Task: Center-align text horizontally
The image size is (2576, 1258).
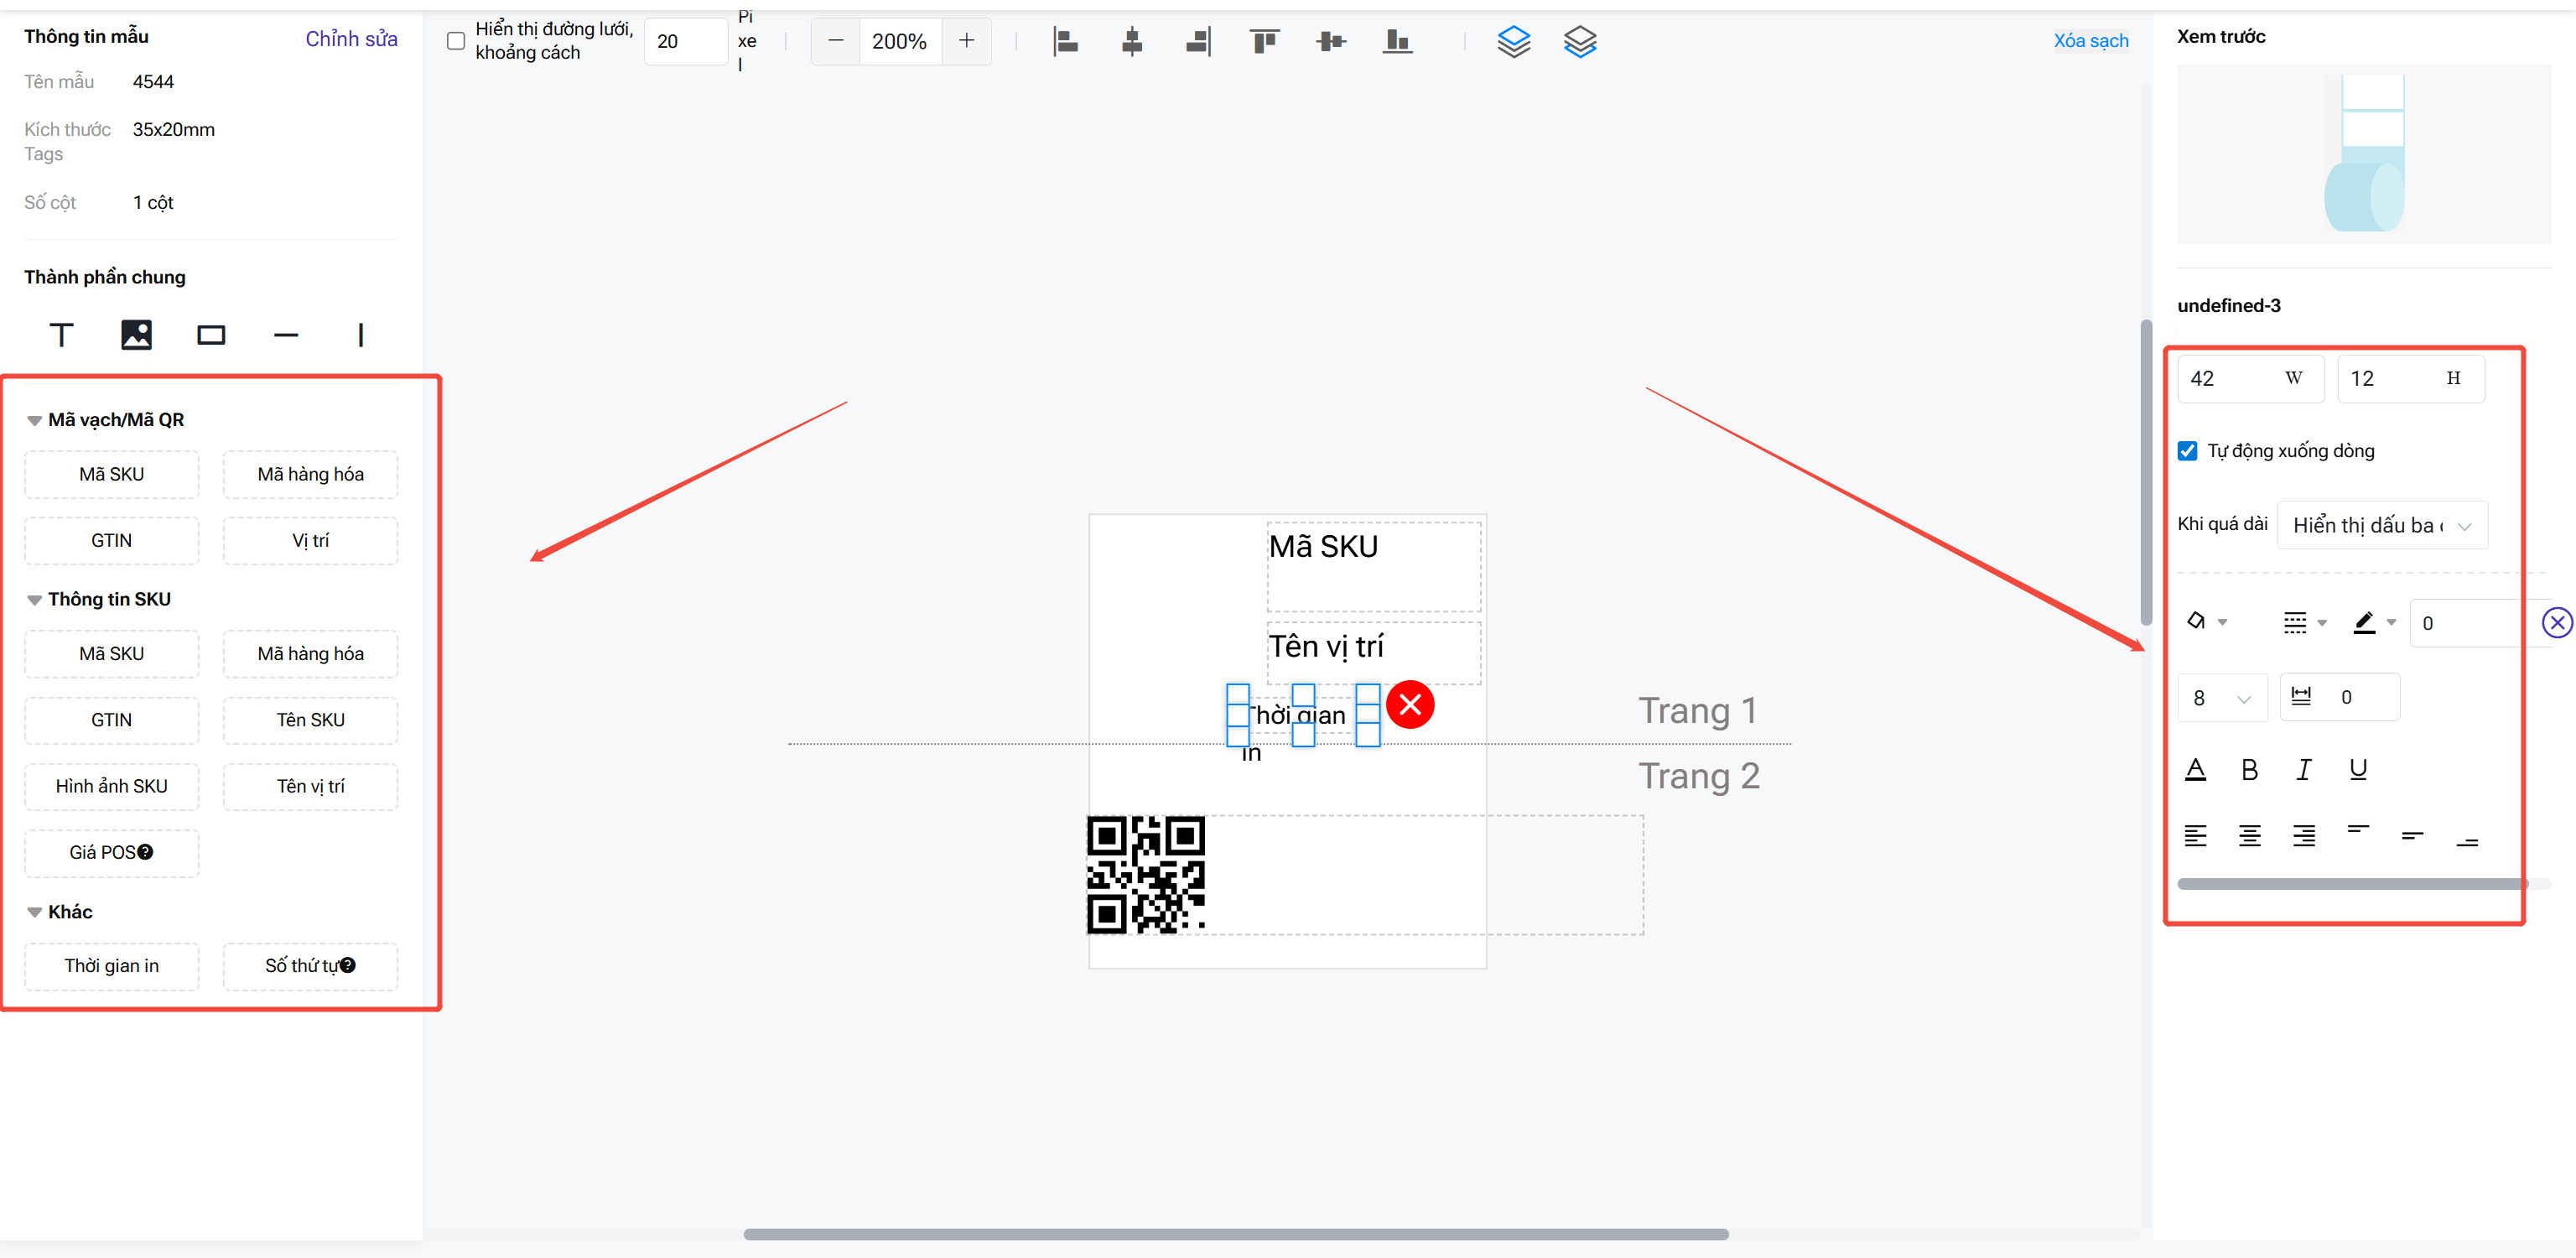Action: coord(2249,836)
